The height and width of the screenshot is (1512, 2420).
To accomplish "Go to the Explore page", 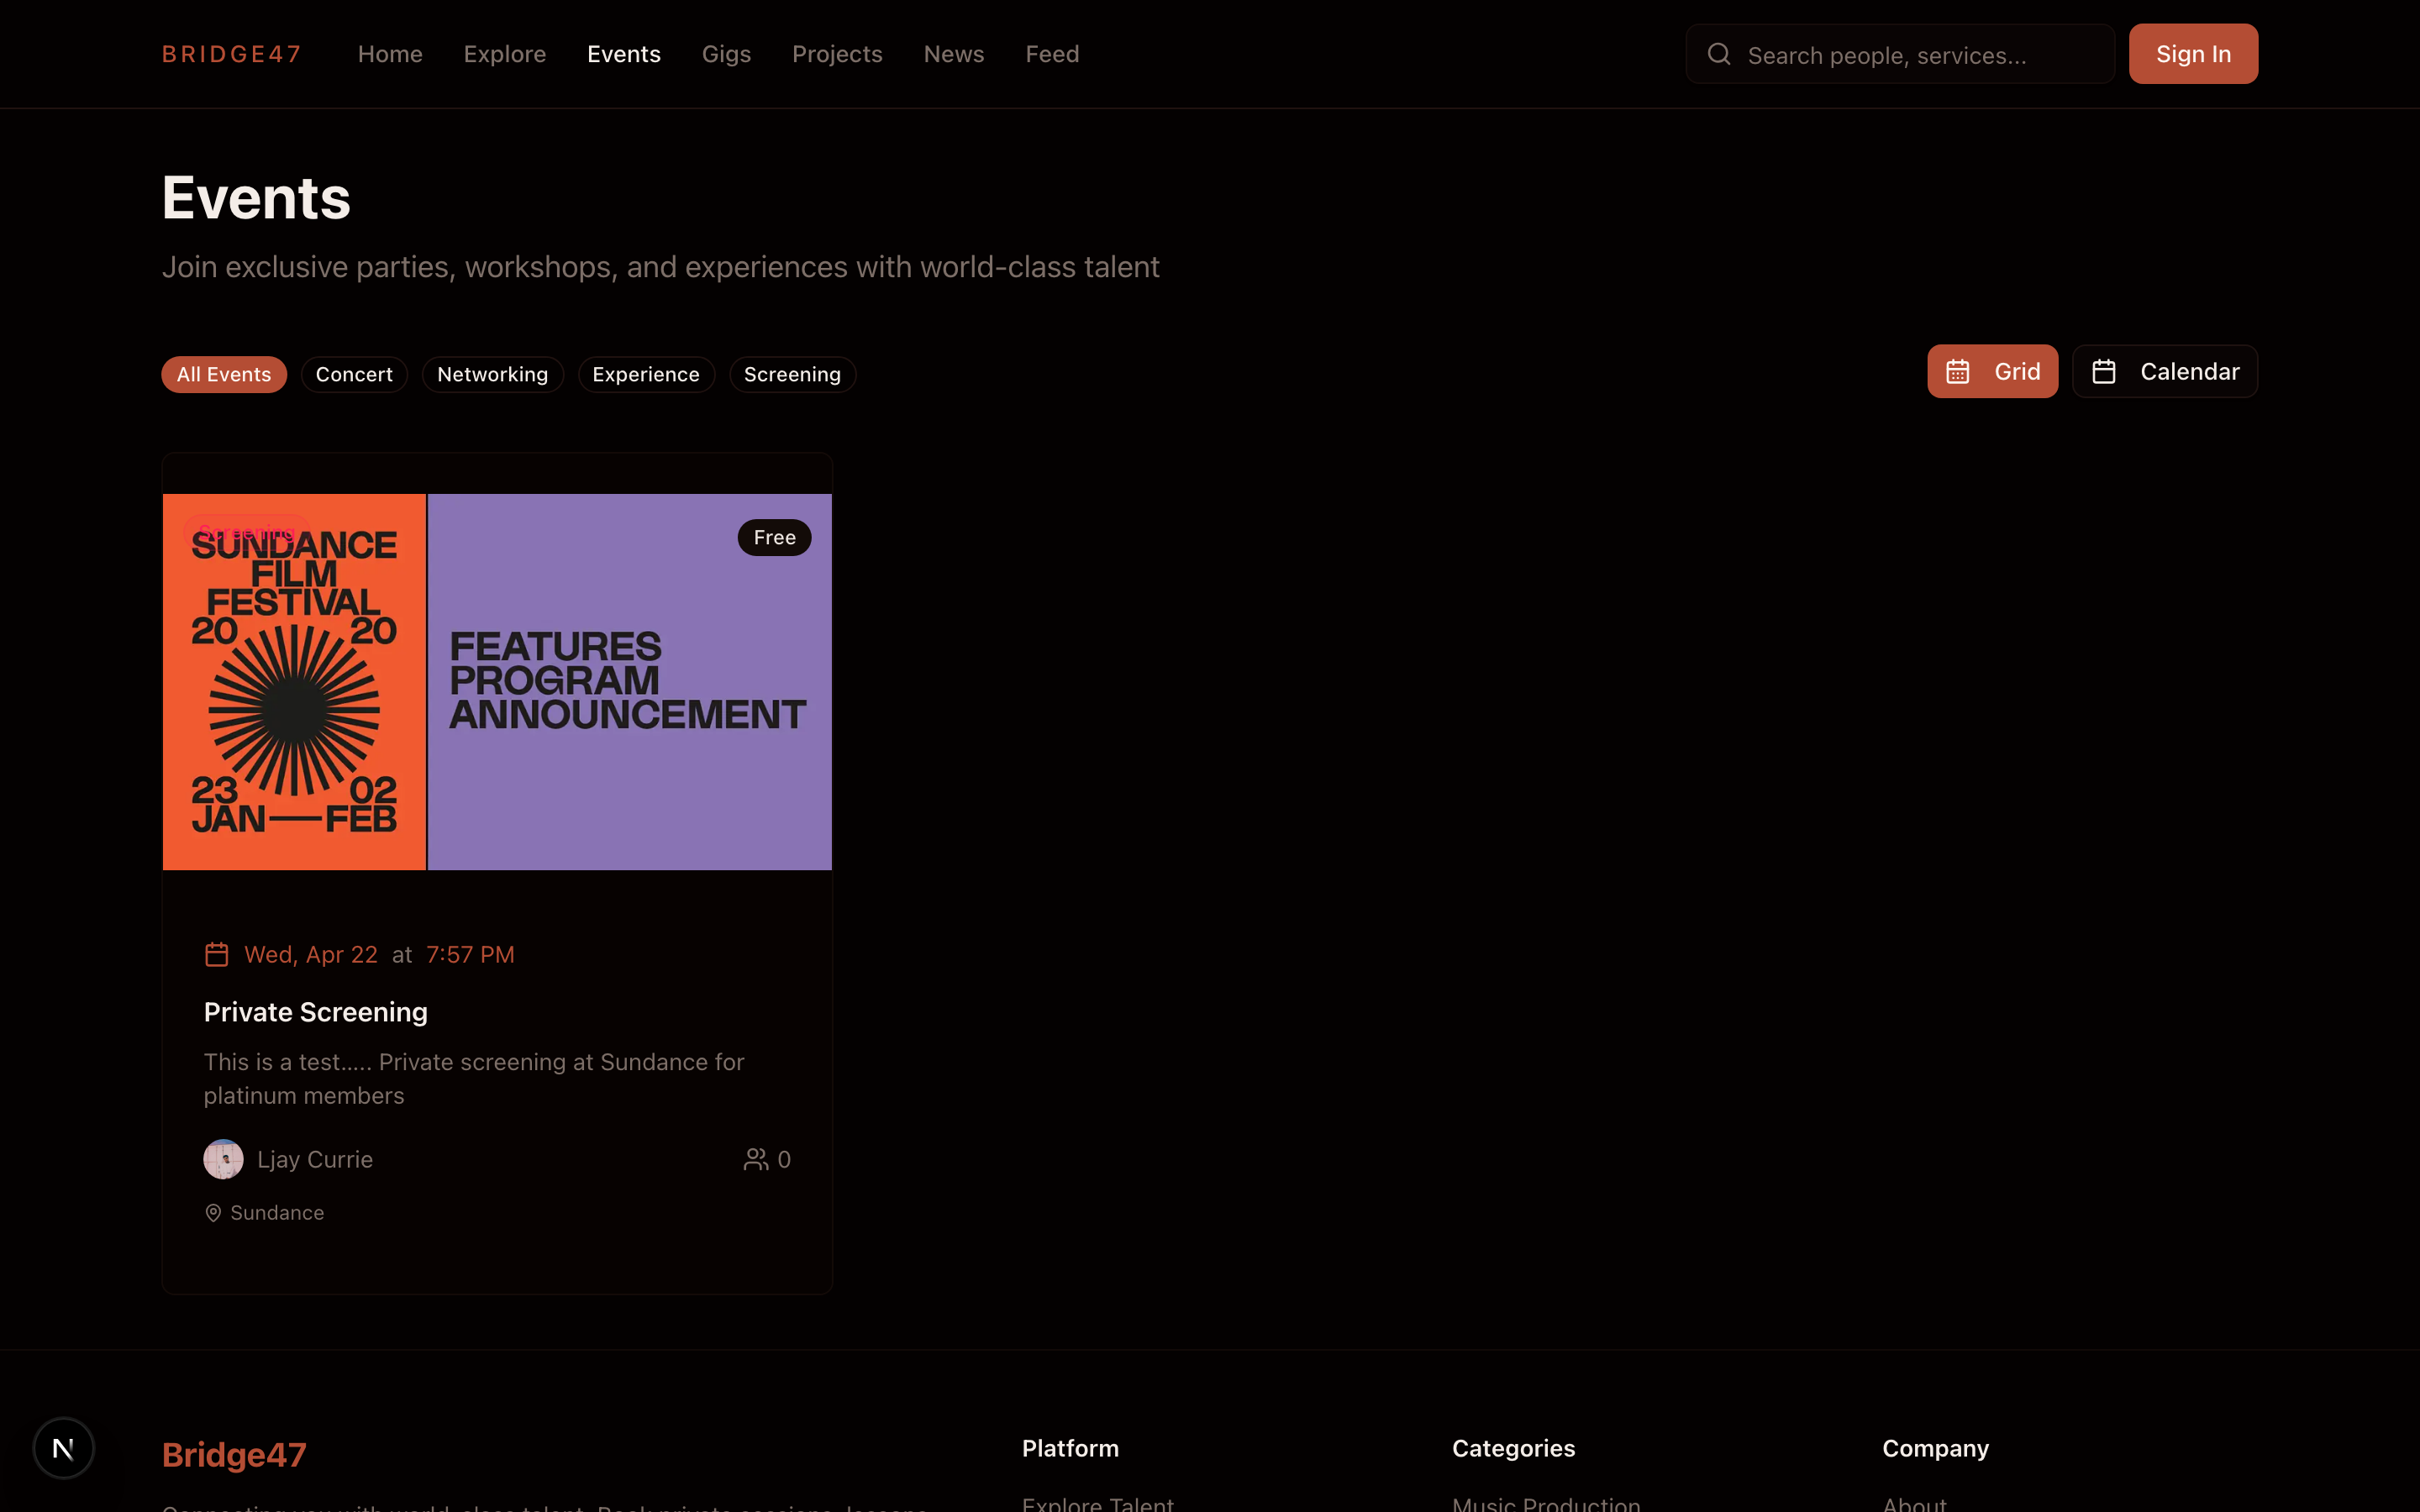I will tap(504, 54).
